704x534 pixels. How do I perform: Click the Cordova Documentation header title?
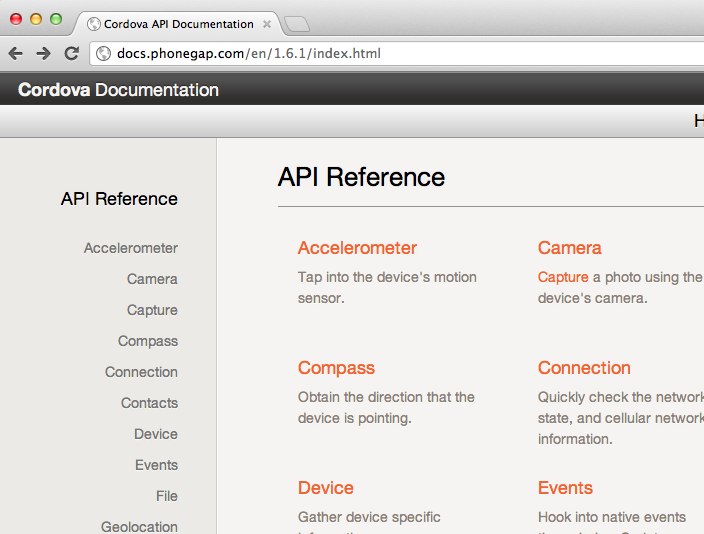coord(119,90)
